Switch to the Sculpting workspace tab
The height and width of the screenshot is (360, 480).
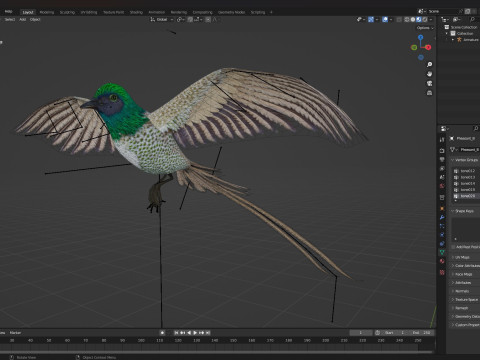[67, 12]
